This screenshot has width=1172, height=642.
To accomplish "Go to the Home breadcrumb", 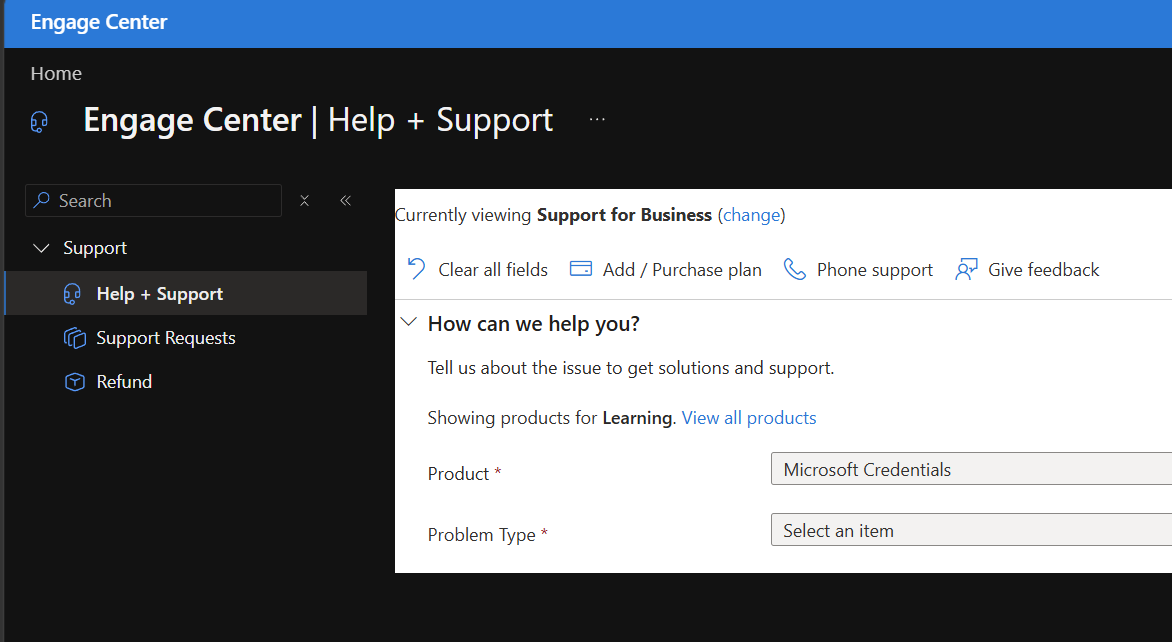I will click(56, 73).
